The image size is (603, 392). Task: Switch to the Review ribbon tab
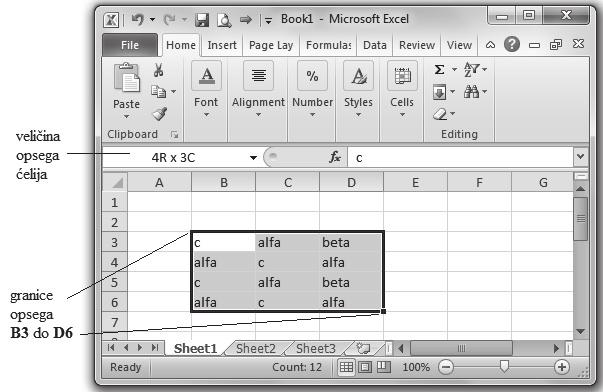[x=417, y=45]
